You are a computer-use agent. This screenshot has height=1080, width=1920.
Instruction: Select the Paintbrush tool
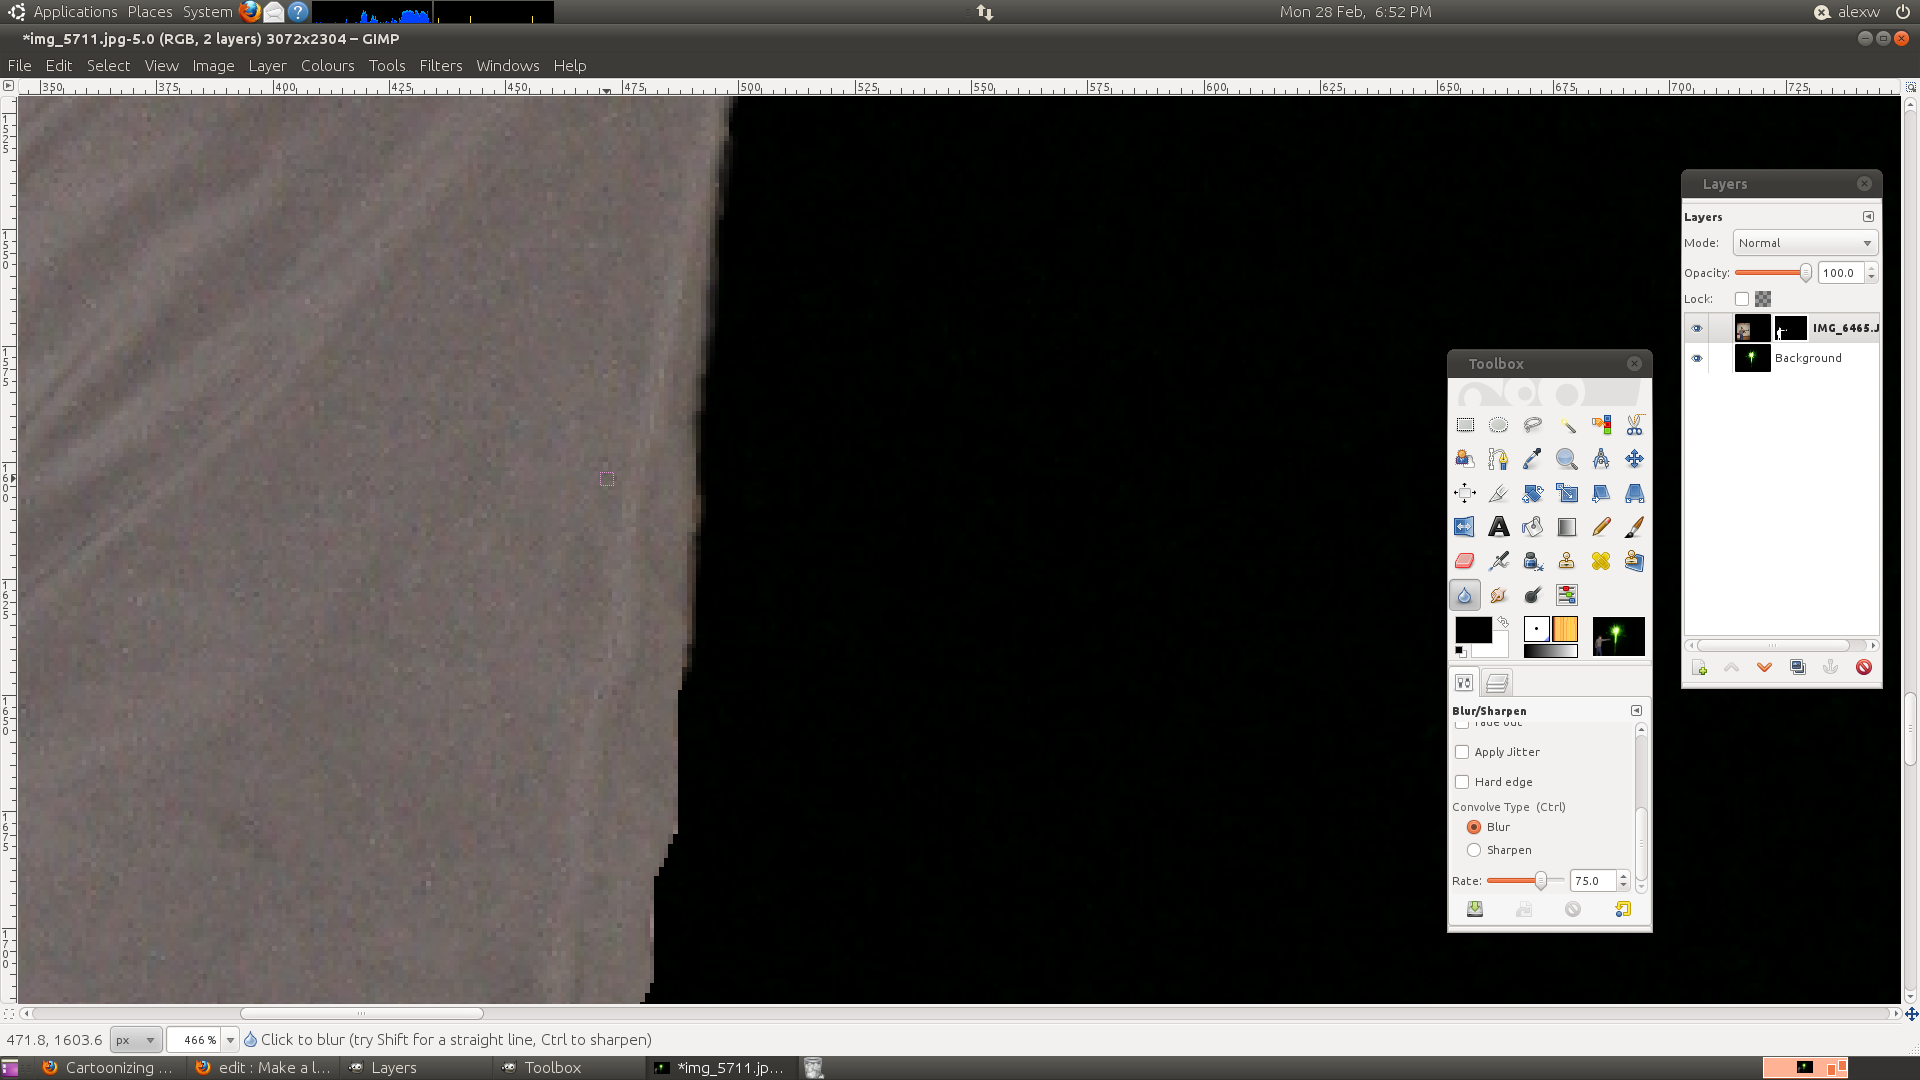1634,527
